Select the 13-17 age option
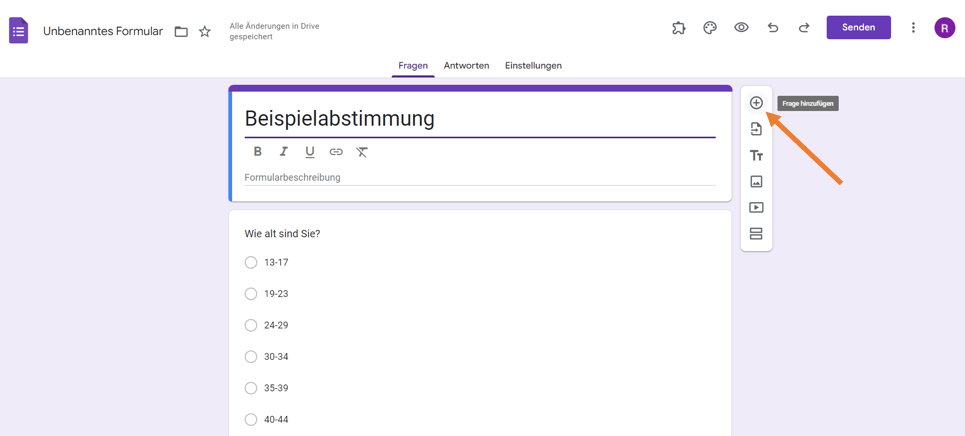This screenshot has height=436, width=965. (251, 263)
